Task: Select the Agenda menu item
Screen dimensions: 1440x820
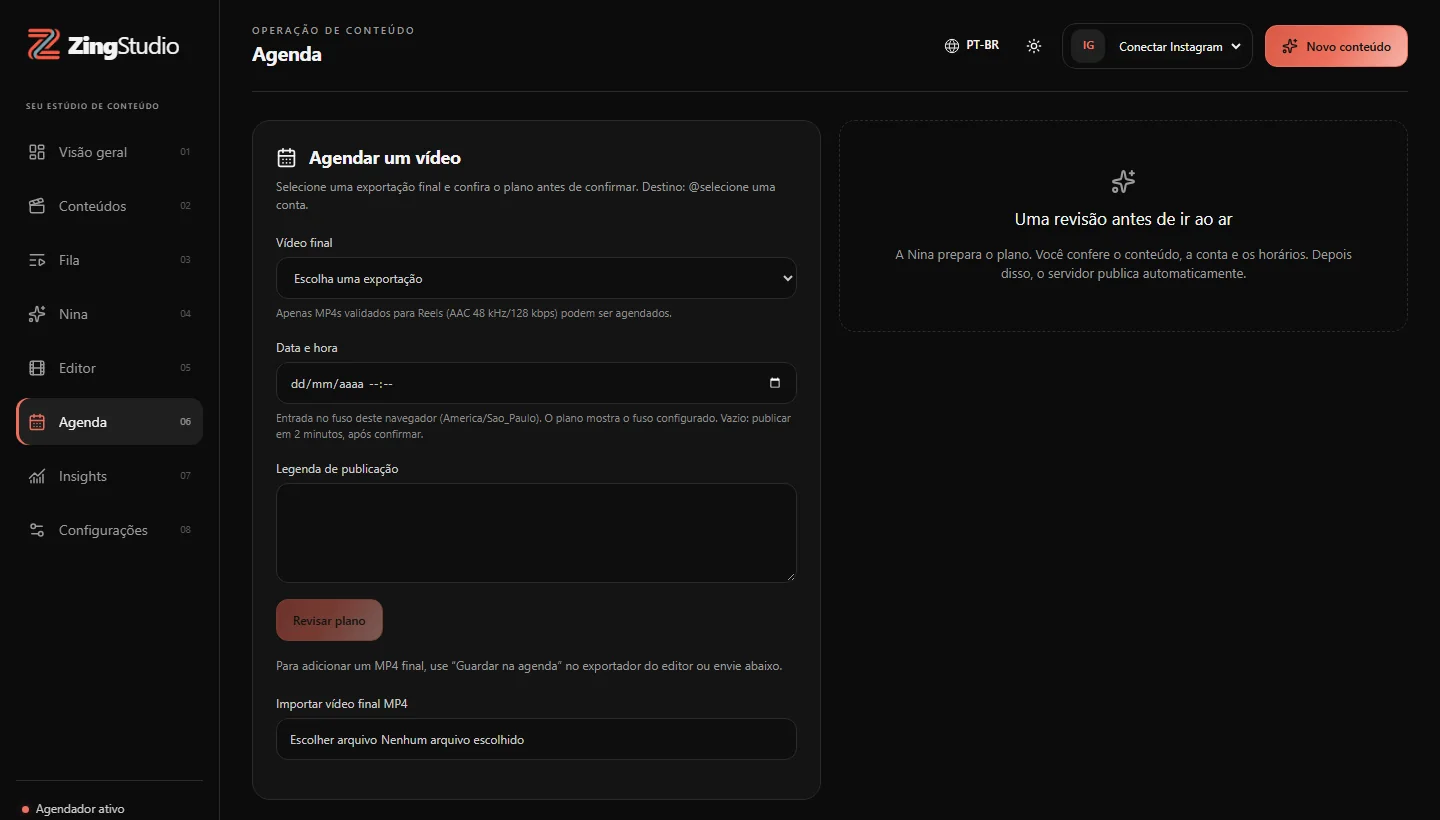Action: pyautogui.click(x=109, y=422)
